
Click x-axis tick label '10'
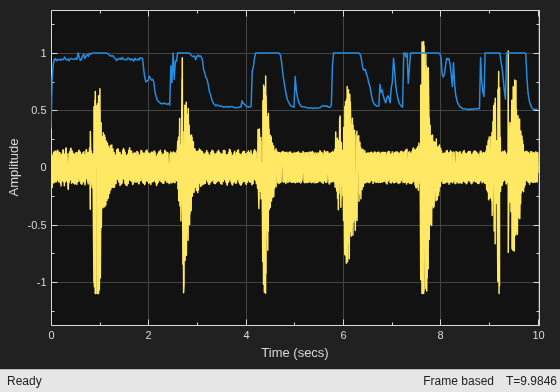[538, 335]
